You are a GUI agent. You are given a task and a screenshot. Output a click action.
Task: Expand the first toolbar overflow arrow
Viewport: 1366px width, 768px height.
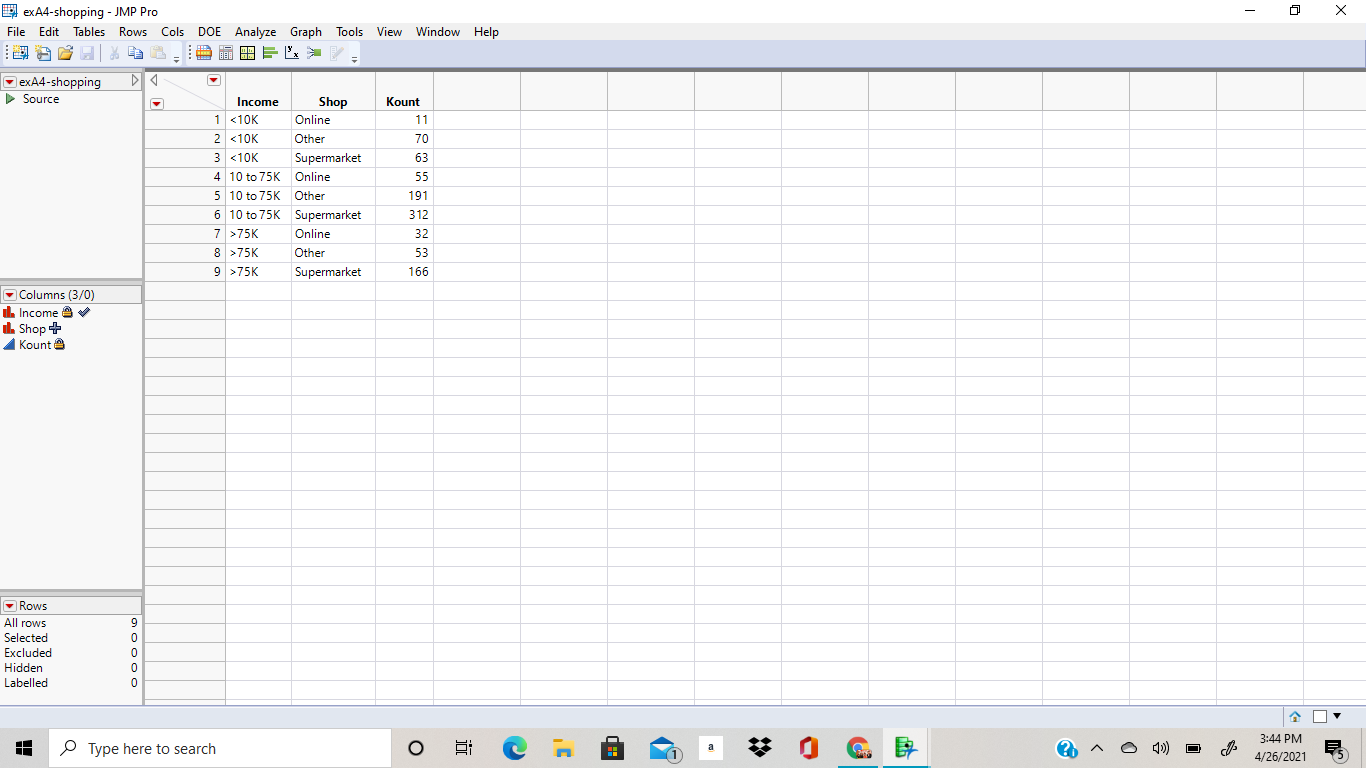click(176, 59)
